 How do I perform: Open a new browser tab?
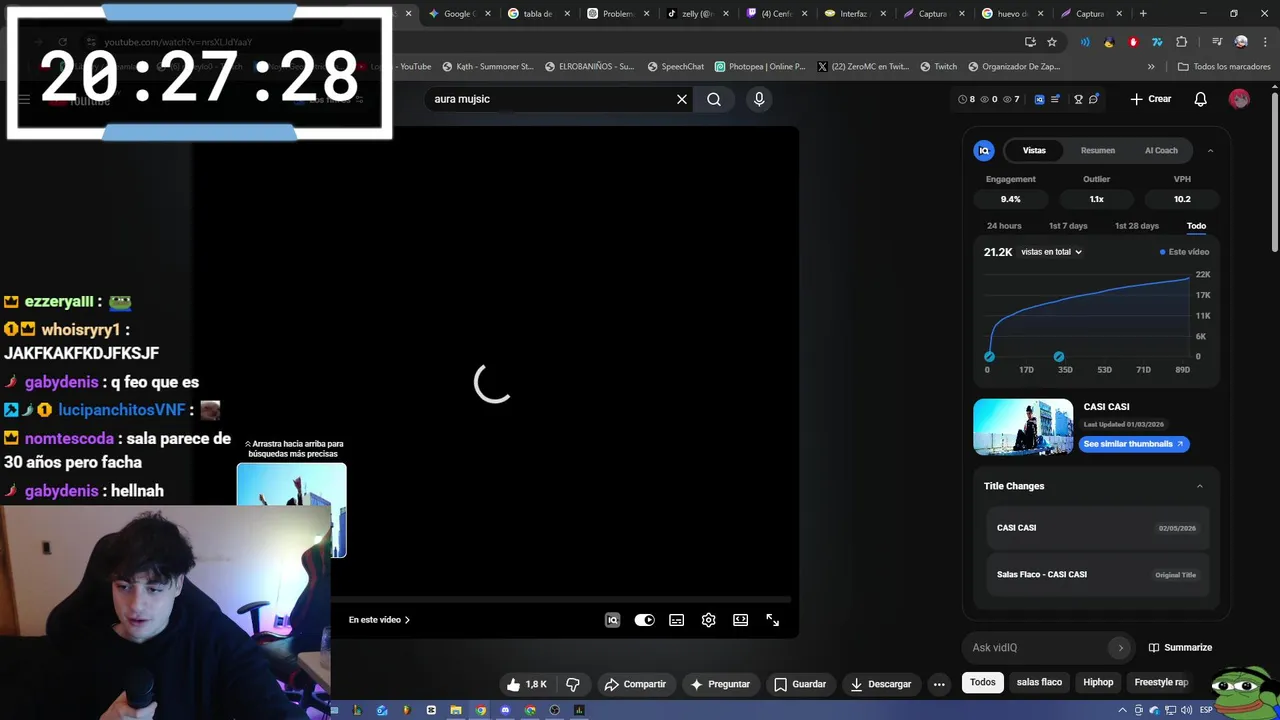[1143, 14]
